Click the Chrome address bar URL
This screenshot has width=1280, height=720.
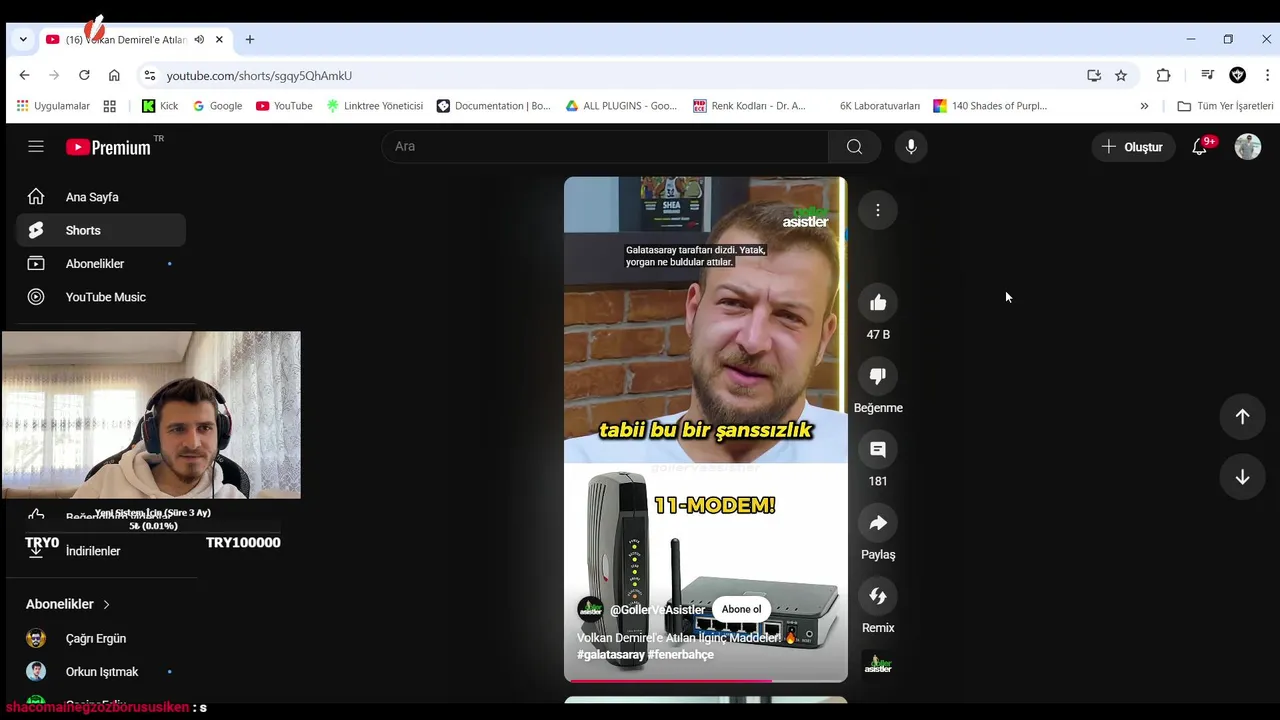tap(259, 75)
